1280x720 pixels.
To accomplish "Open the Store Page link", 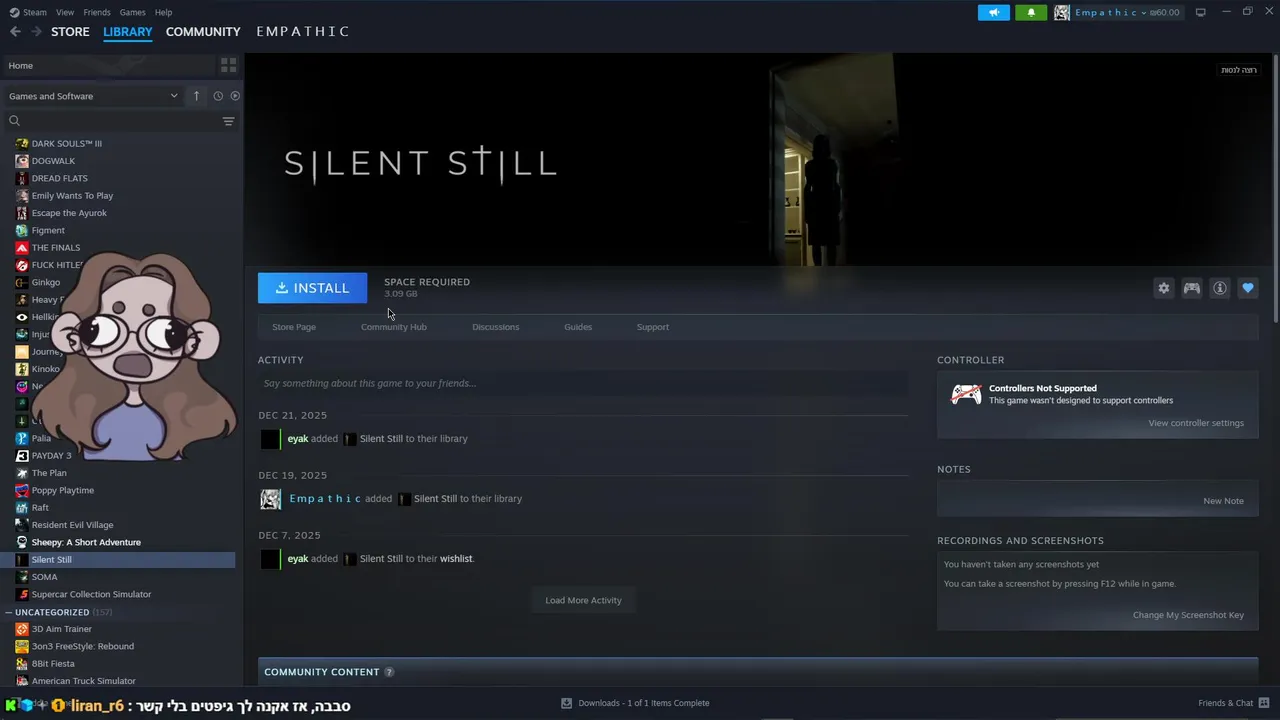I will coord(294,327).
